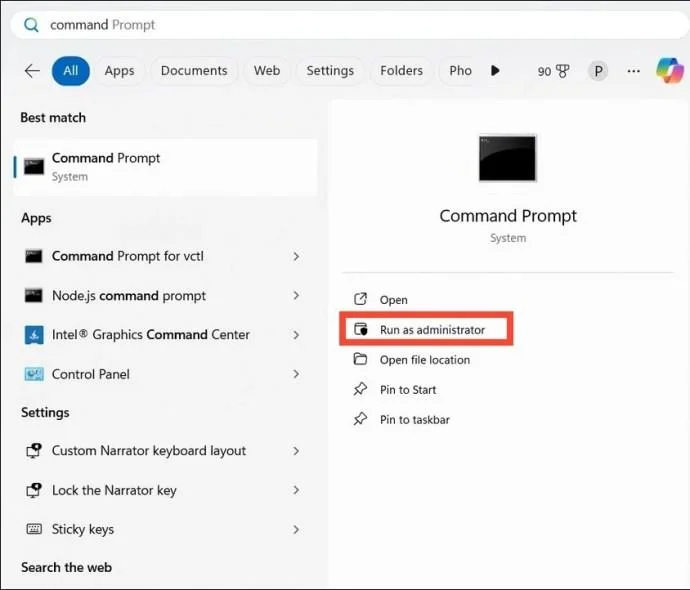
Task: Click the Command Prompt best match icon
Action: point(34,167)
